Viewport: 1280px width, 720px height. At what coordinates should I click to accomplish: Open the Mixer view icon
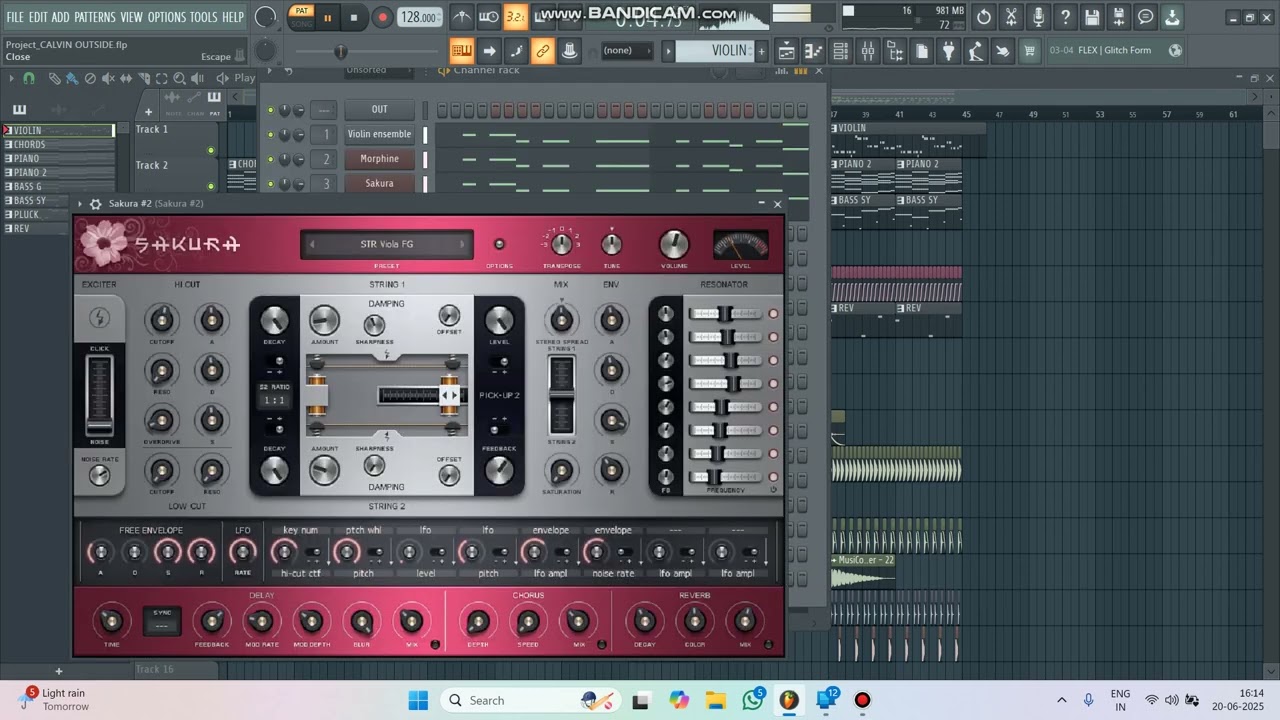(868, 51)
